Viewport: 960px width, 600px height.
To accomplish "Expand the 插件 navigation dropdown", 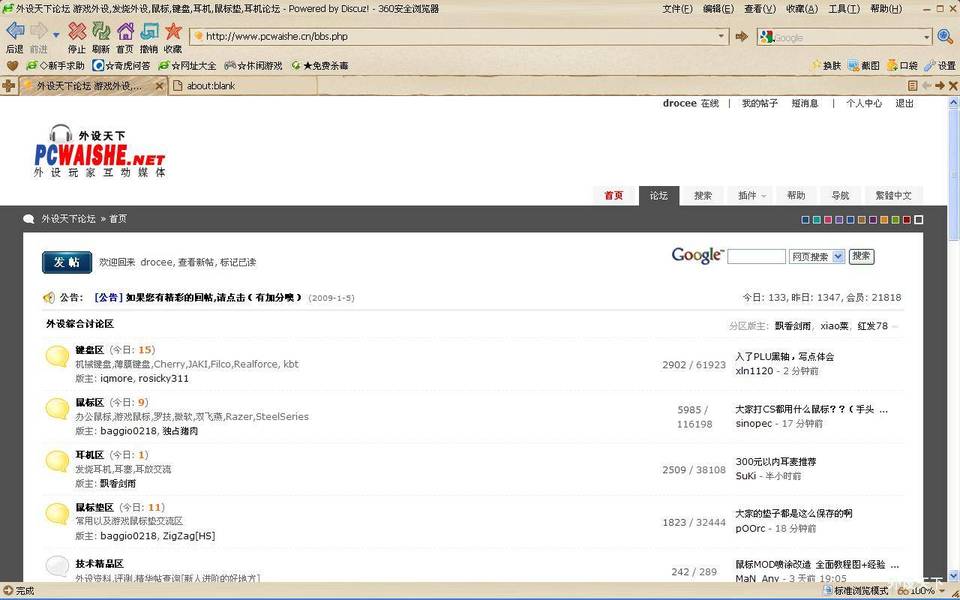I will pos(752,196).
